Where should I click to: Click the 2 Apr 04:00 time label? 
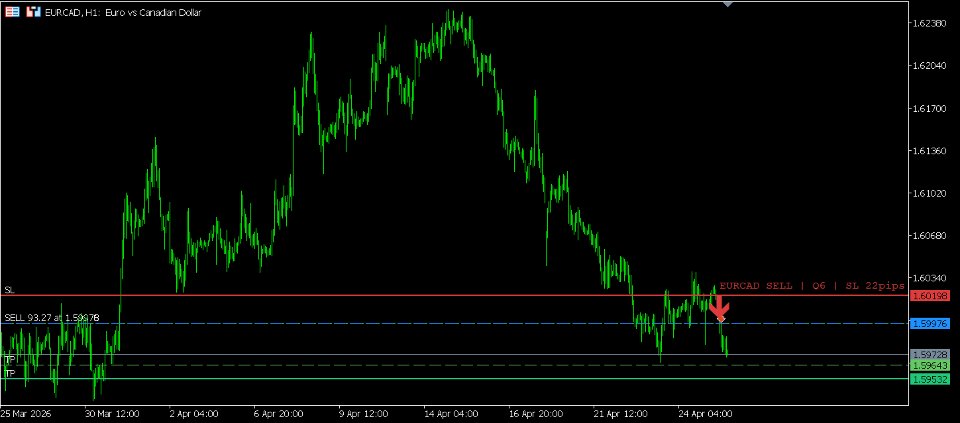(x=194, y=413)
